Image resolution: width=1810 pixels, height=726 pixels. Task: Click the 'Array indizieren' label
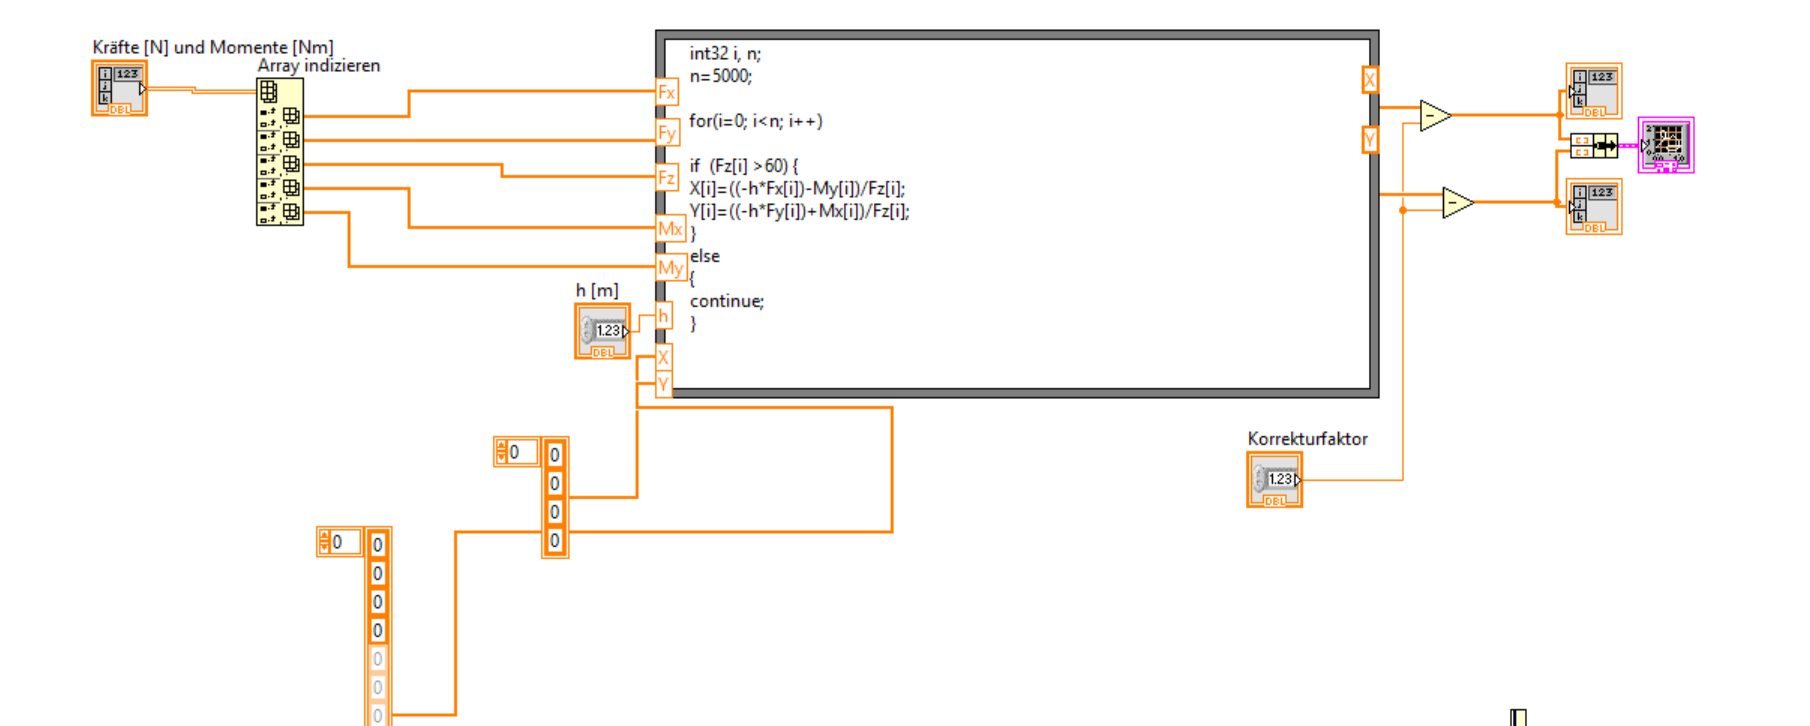[319, 66]
